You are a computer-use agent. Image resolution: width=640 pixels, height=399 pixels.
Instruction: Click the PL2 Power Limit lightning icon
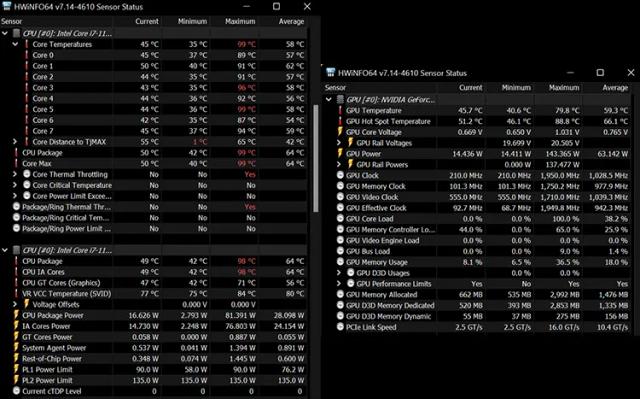pyautogui.click(x=16, y=380)
